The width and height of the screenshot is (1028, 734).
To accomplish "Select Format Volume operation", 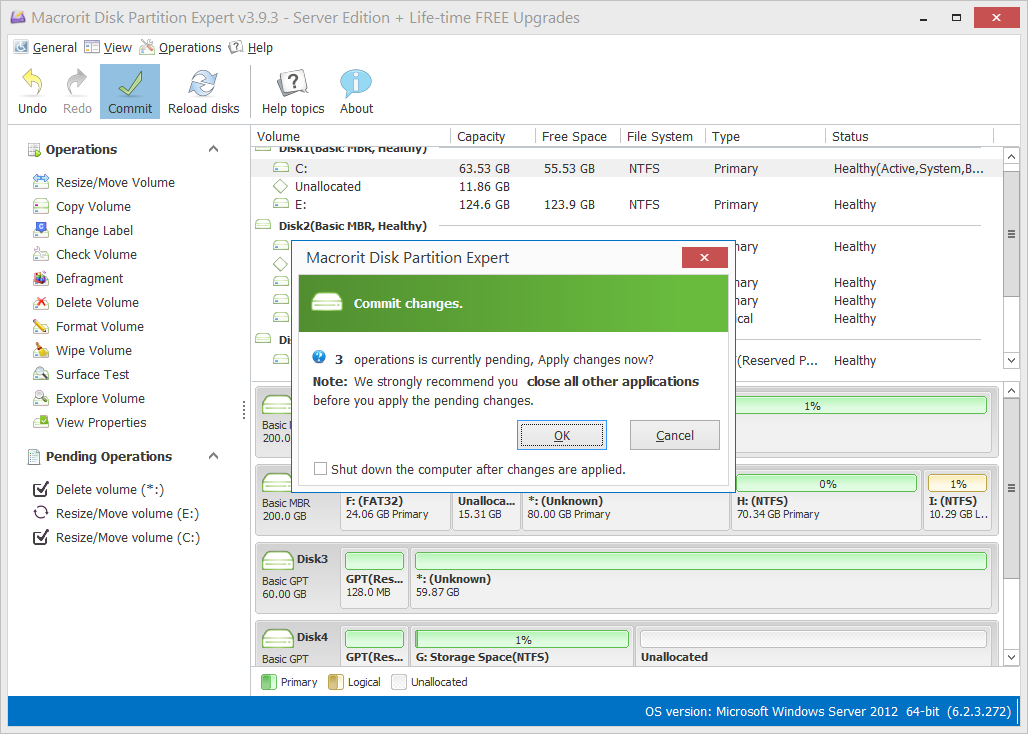I will point(88,326).
